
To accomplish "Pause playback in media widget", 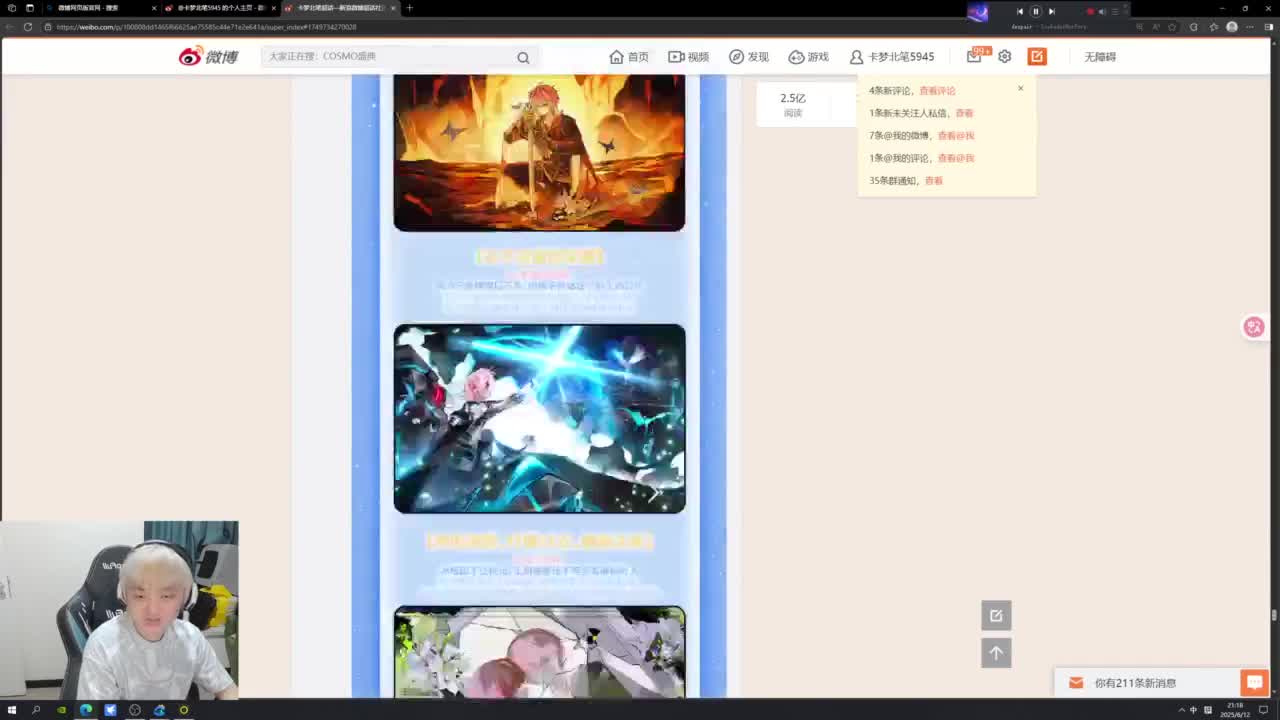I will (x=1036, y=11).
